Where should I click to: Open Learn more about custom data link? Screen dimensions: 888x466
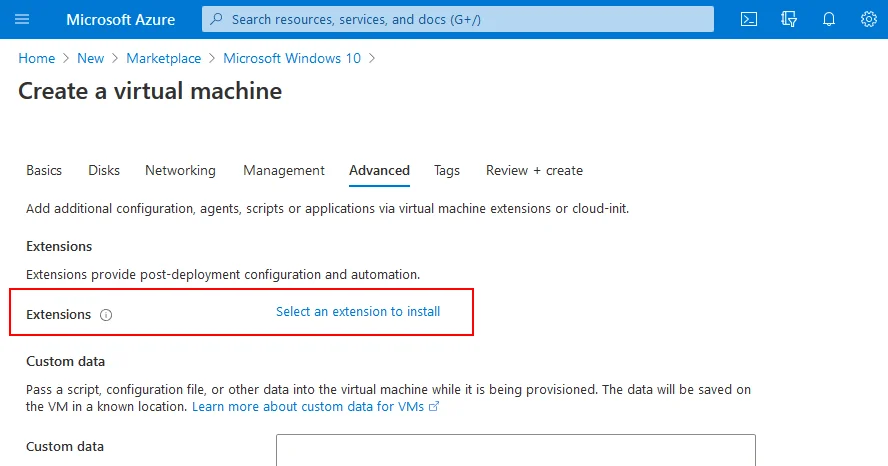point(308,407)
